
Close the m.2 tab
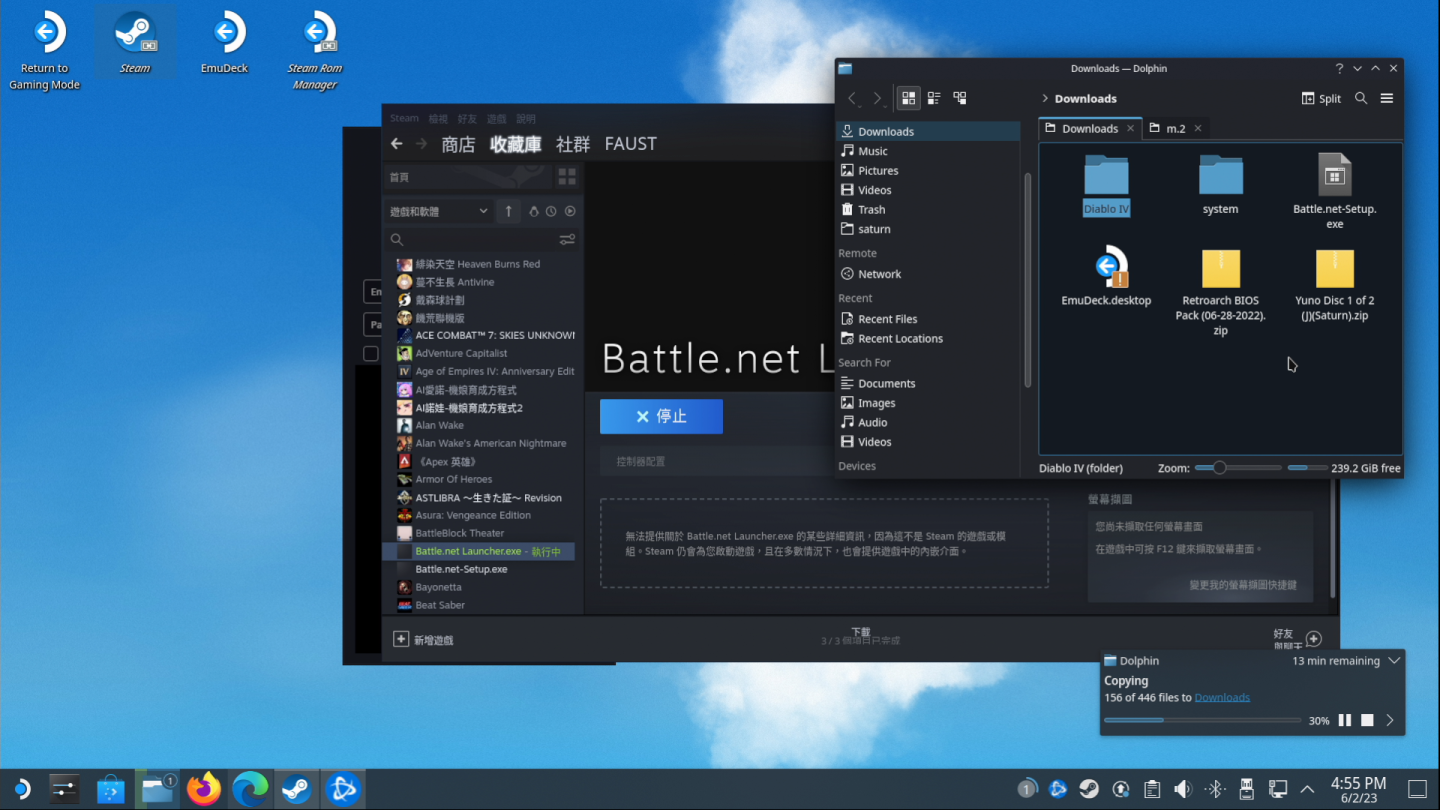tap(1198, 128)
